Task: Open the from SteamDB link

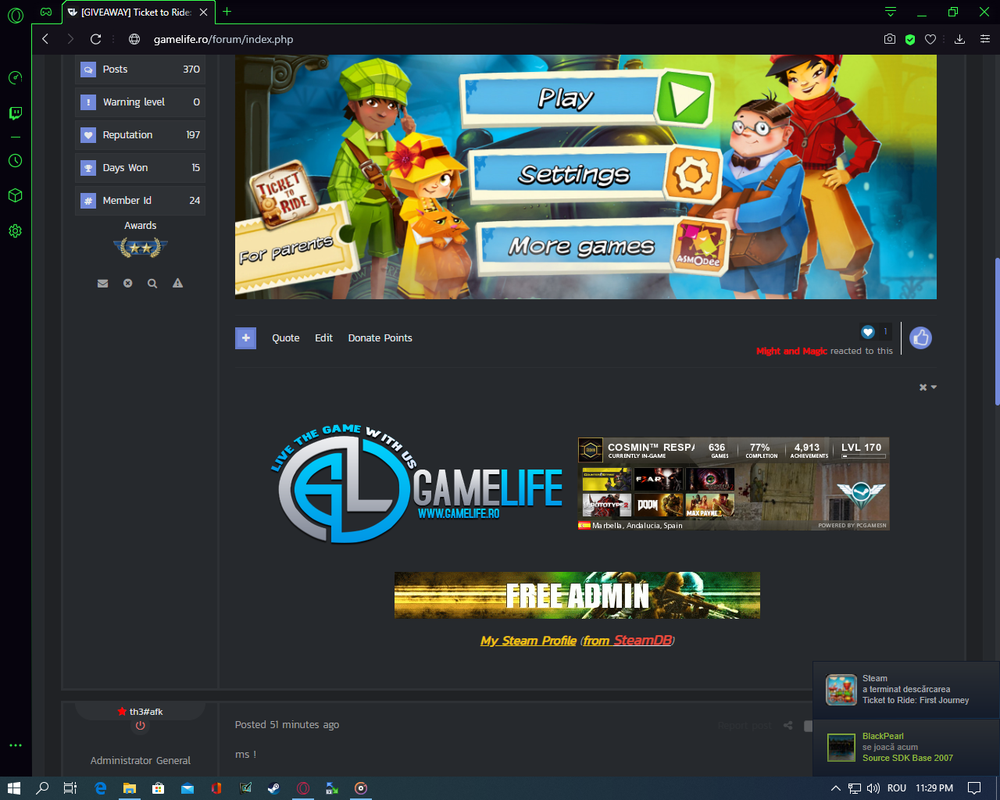Action: (628, 641)
